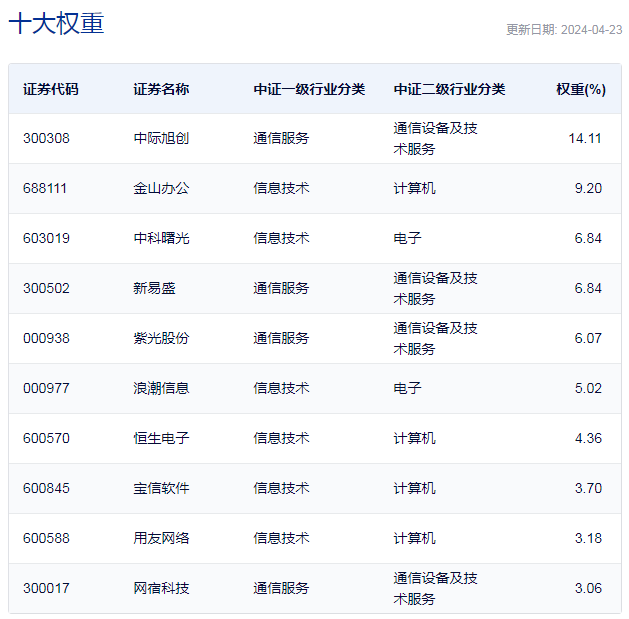629x619 pixels.
Task: Select stock name 浪潮信息
Action: (x=161, y=388)
